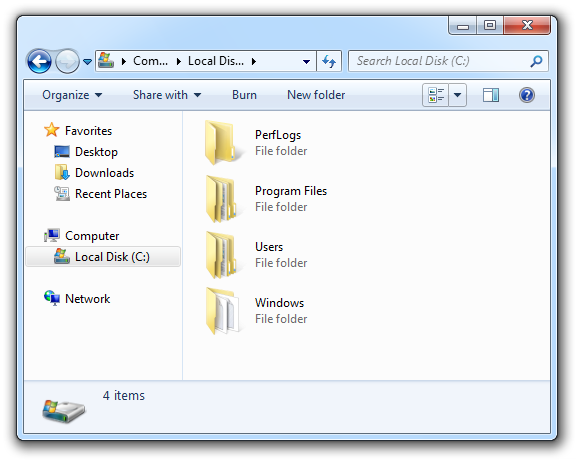This screenshot has width=579, height=461.
Task: Minimize the Explorer window
Action: tap(463, 25)
